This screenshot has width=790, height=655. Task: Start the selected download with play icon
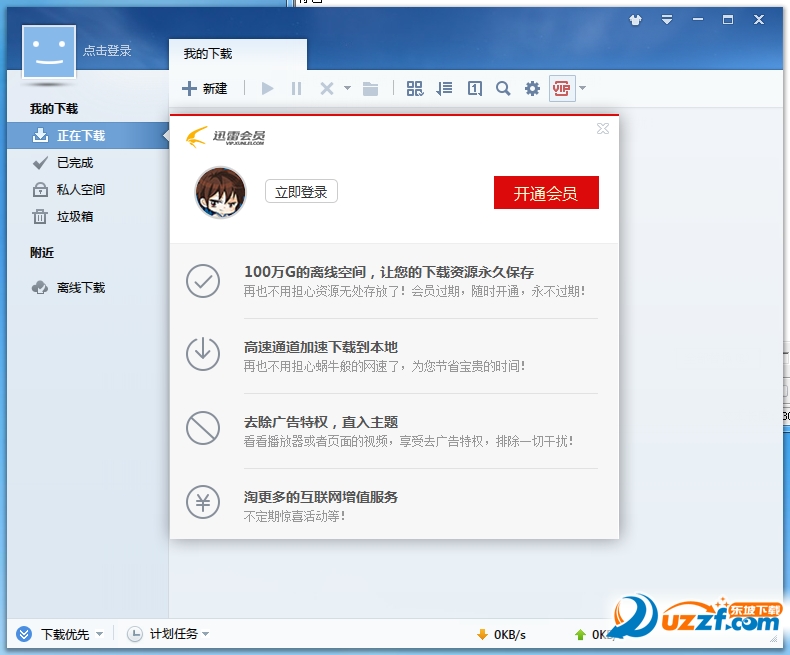coord(268,89)
